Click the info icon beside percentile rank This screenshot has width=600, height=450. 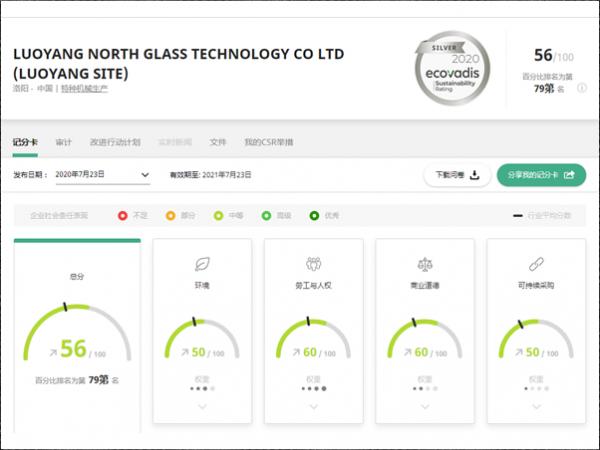[x=581, y=88]
